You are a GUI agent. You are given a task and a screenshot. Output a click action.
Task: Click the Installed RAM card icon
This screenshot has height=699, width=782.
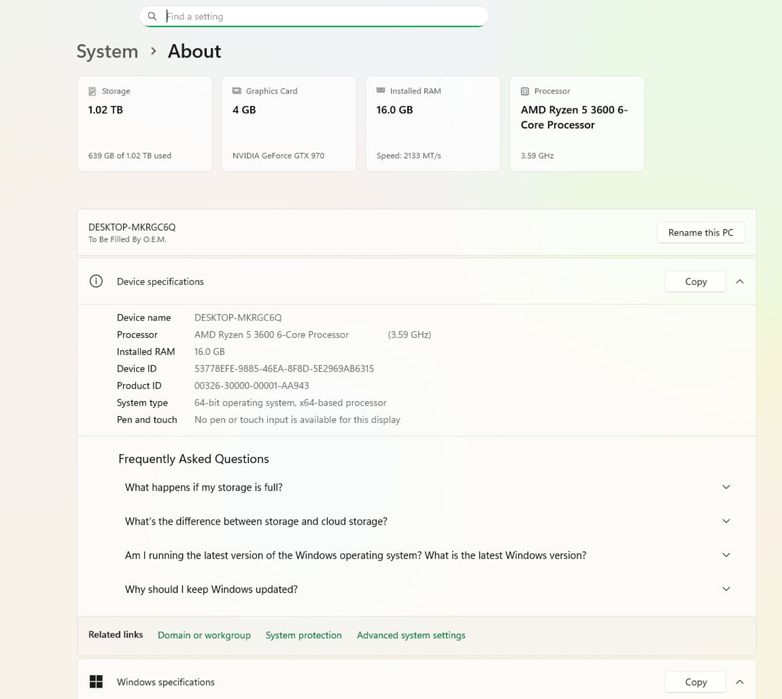(381, 90)
